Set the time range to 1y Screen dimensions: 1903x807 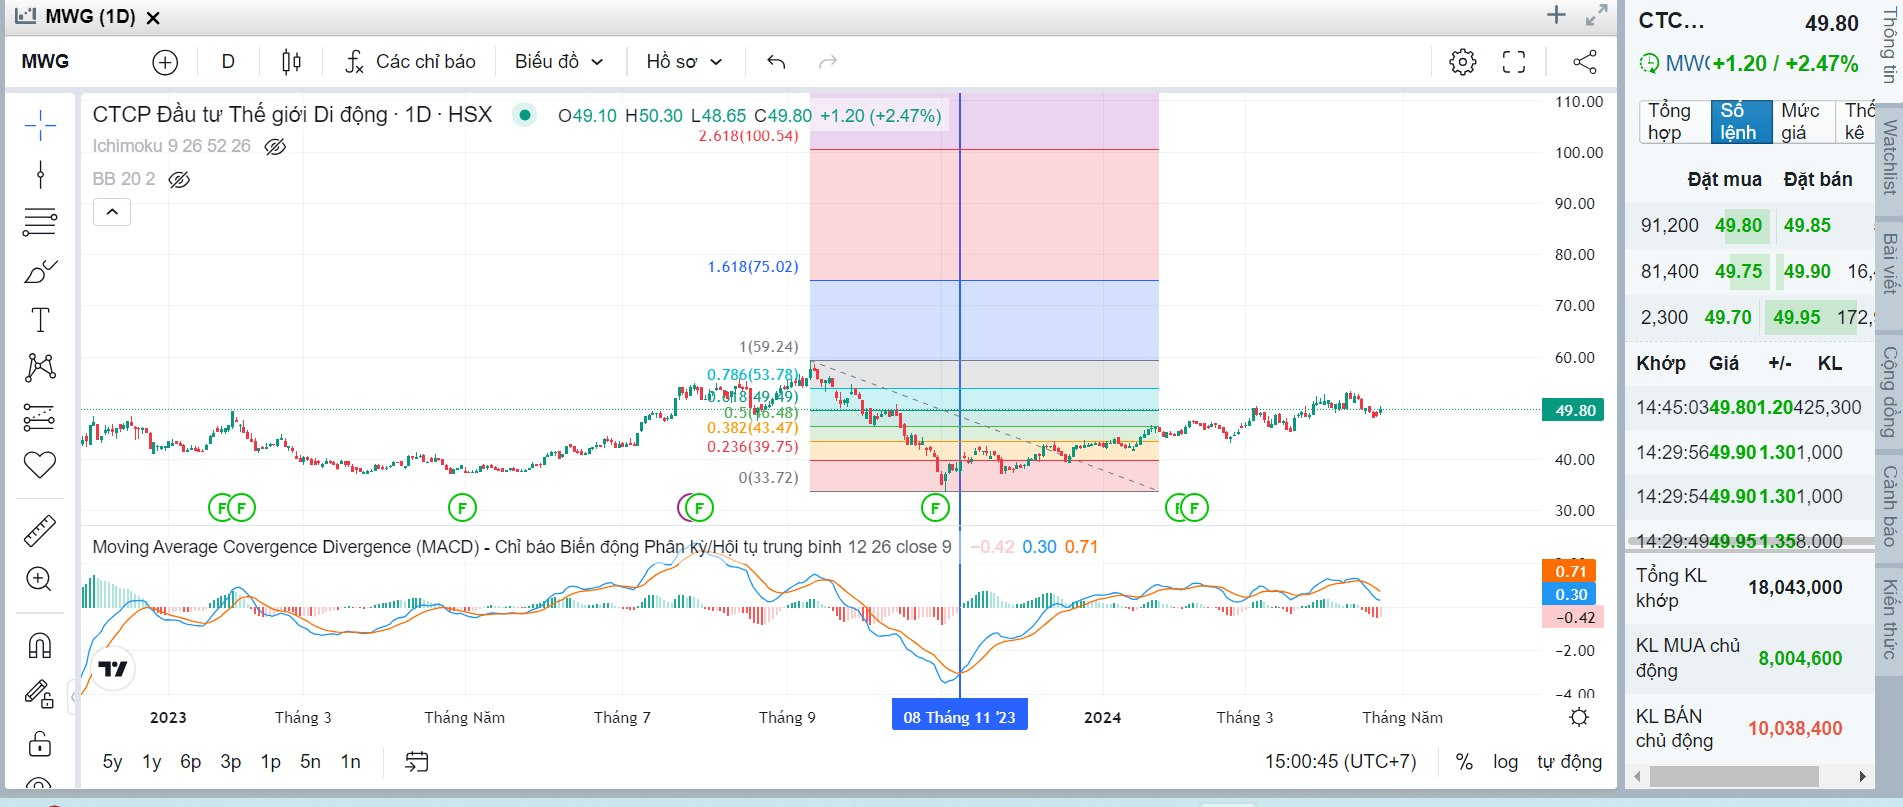(152, 762)
